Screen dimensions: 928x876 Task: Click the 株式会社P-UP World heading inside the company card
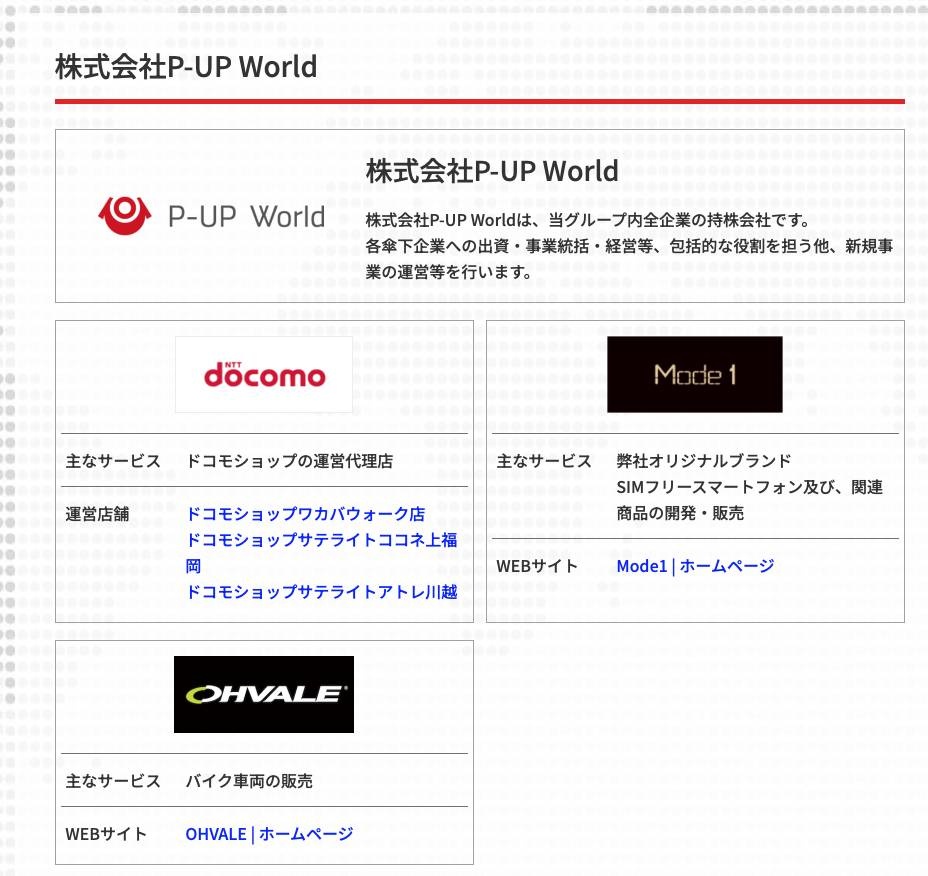492,171
